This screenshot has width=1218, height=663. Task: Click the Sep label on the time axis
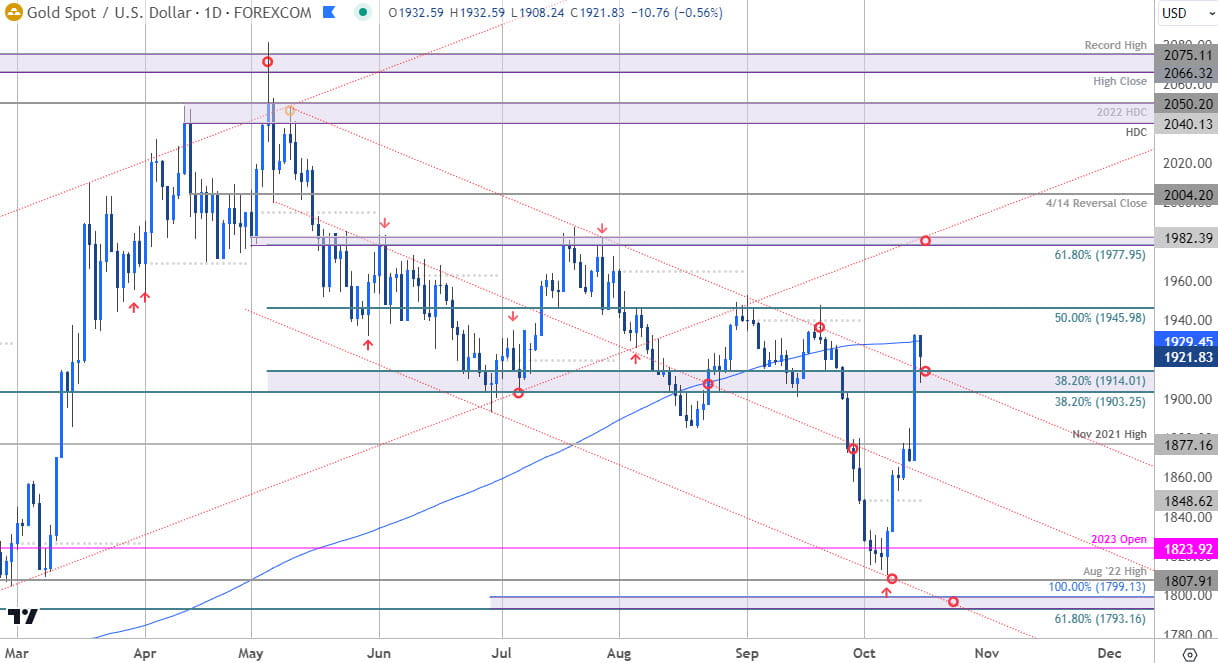(747, 652)
